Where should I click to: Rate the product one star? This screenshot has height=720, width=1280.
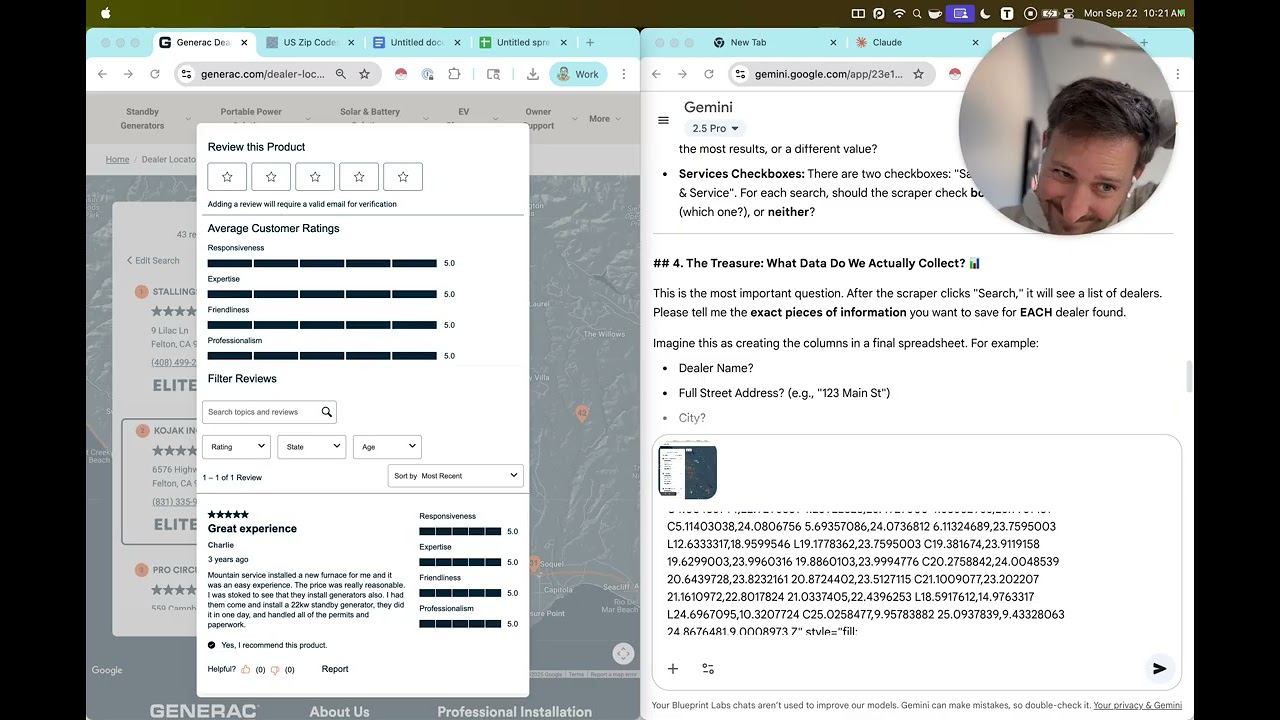tap(227, 177)
